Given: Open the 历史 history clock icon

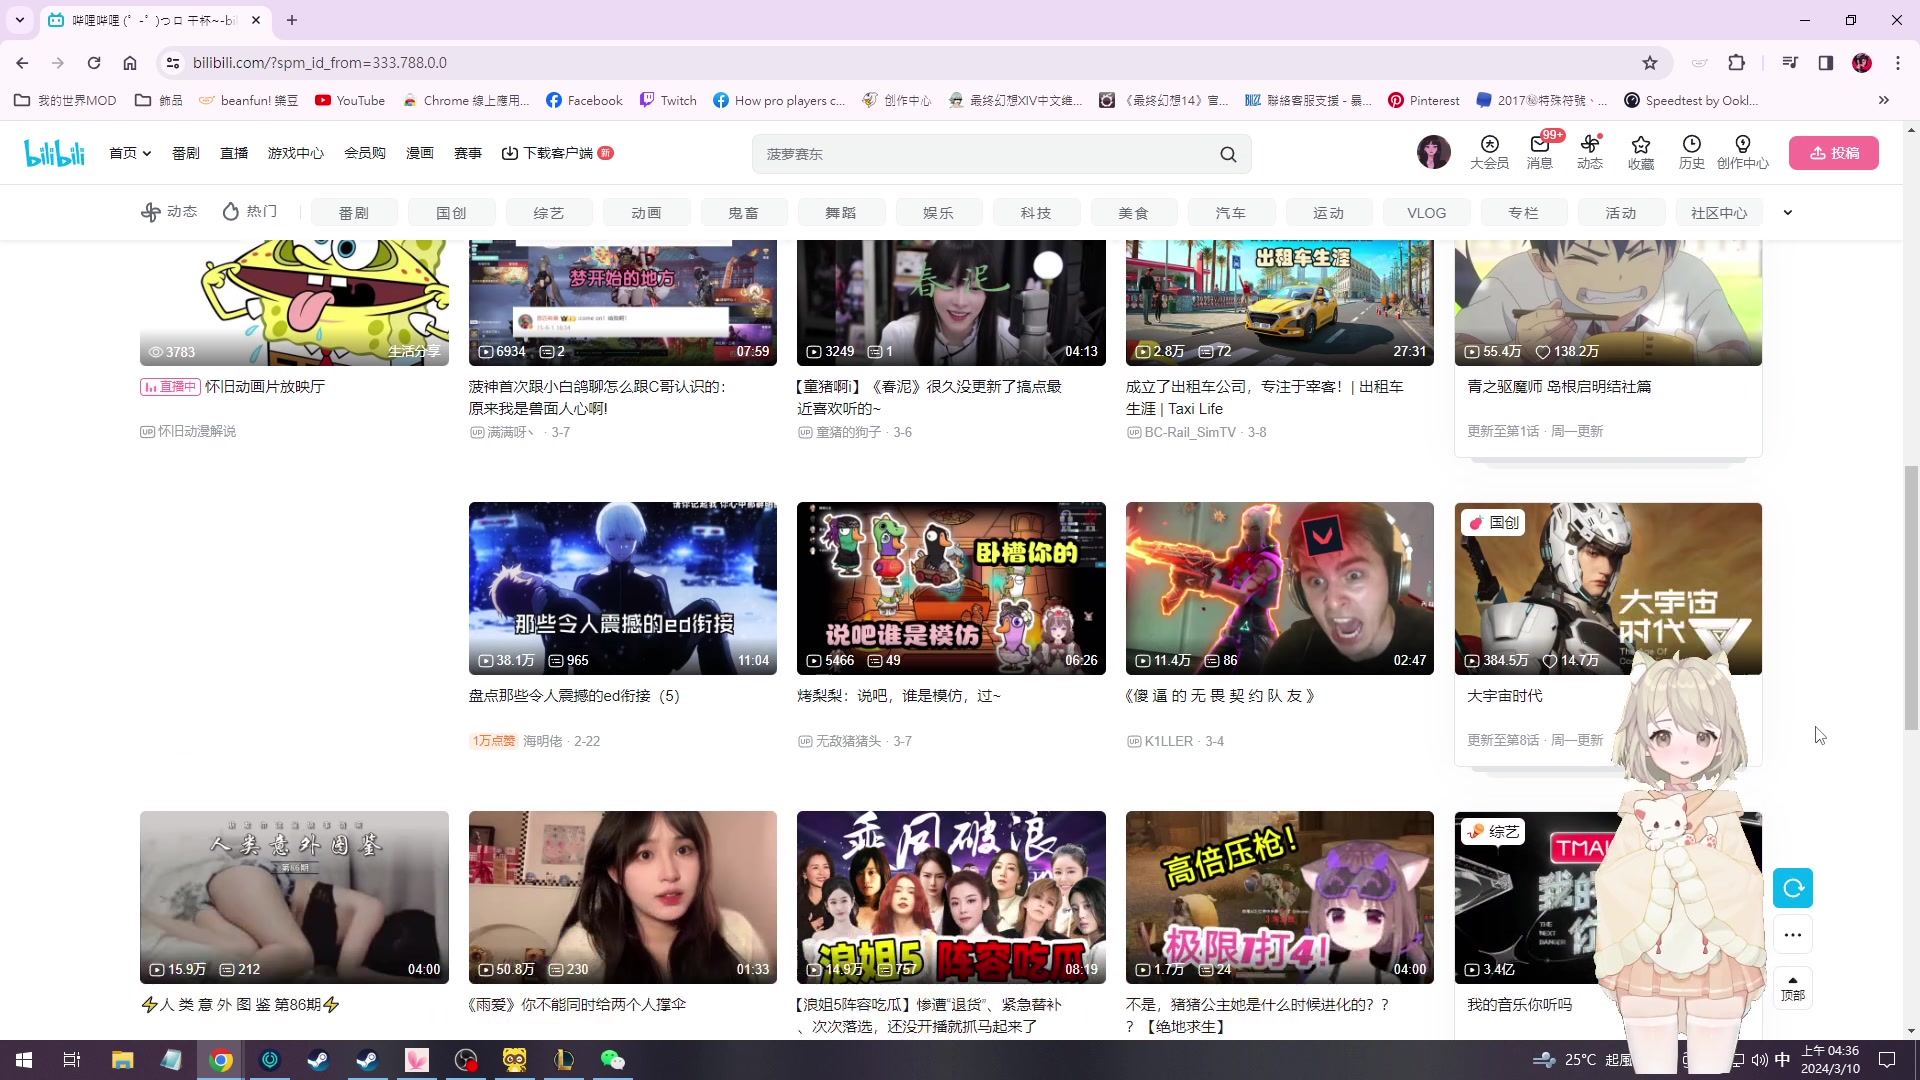Looking at the screenshot, I should tap(1691, 153).
